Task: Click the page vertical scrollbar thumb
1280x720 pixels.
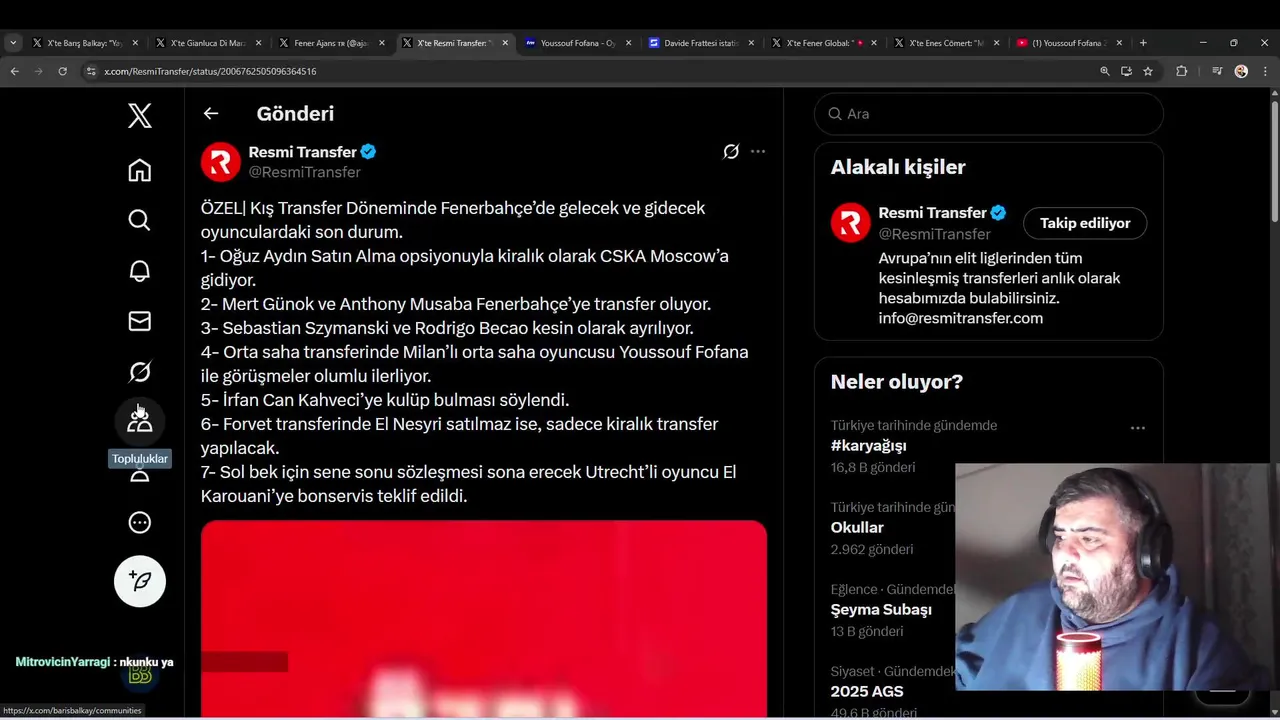Action: (1274, 160)
